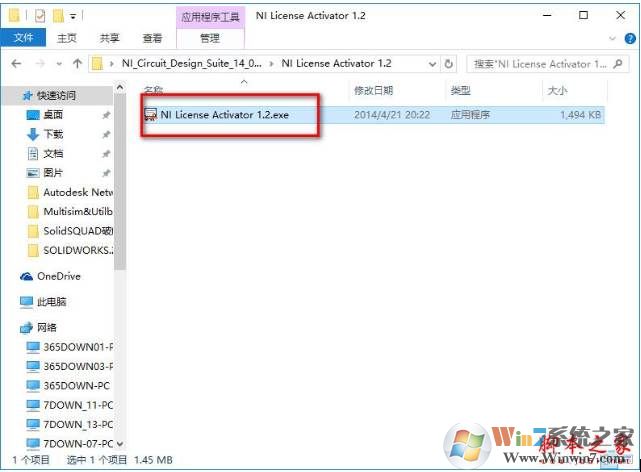
Task: Click the 下载 download arrow icon
Action: point(32,134)
